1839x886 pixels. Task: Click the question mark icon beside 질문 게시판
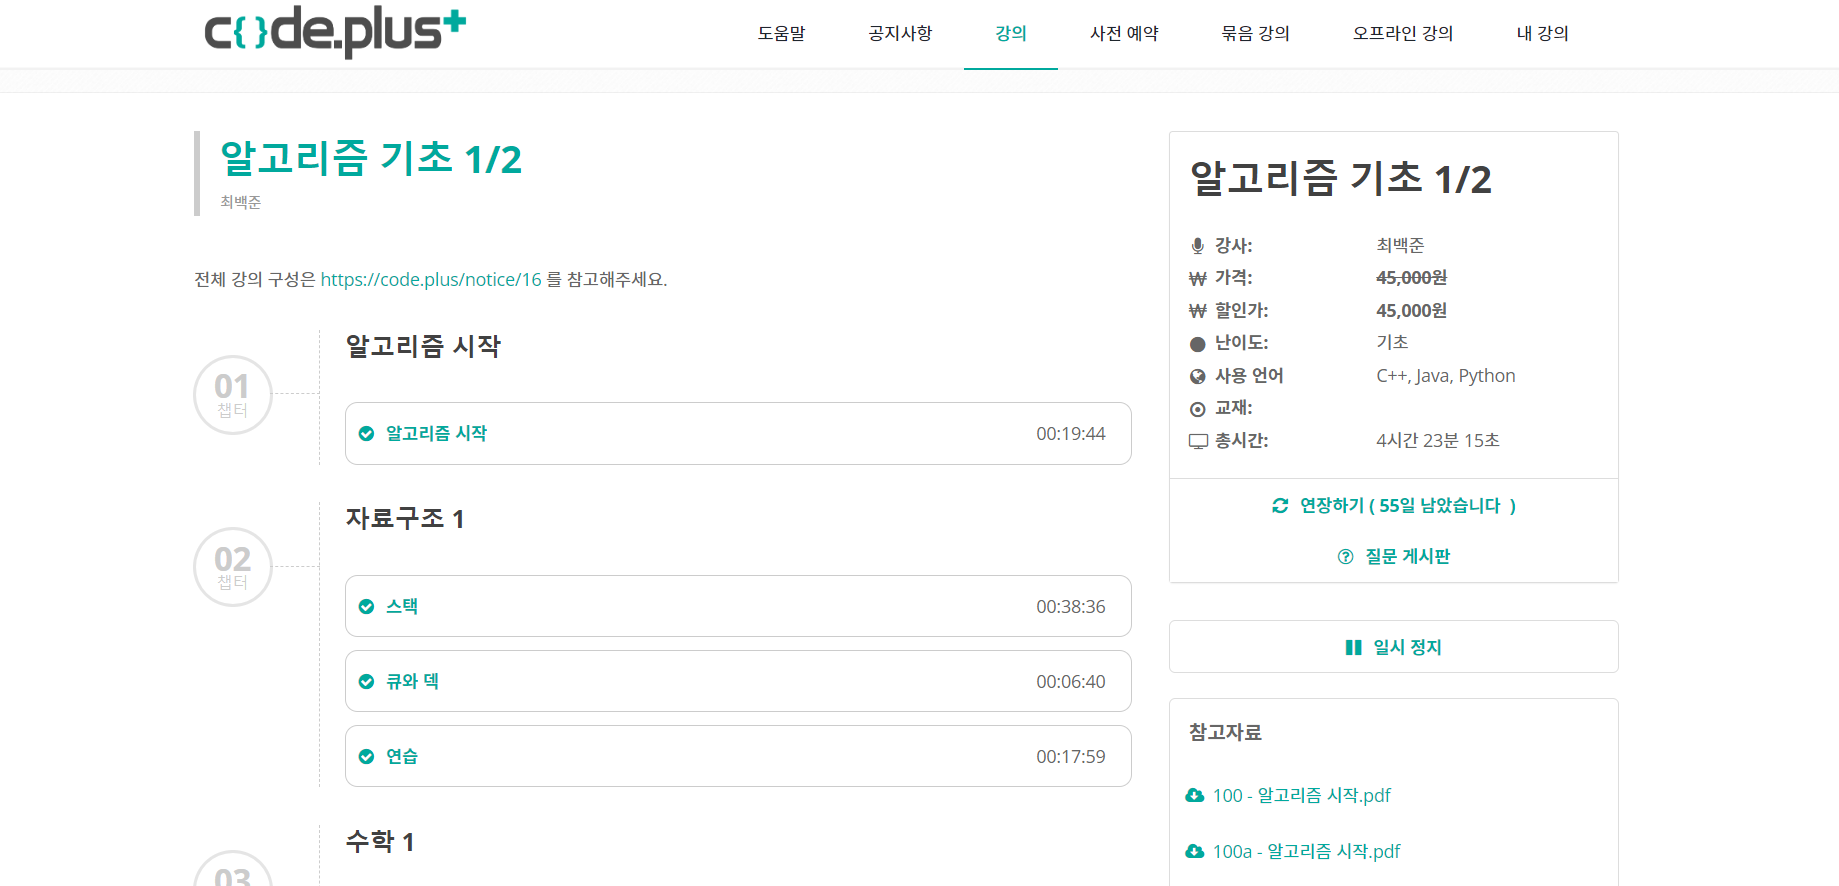tap(1345, 557)
